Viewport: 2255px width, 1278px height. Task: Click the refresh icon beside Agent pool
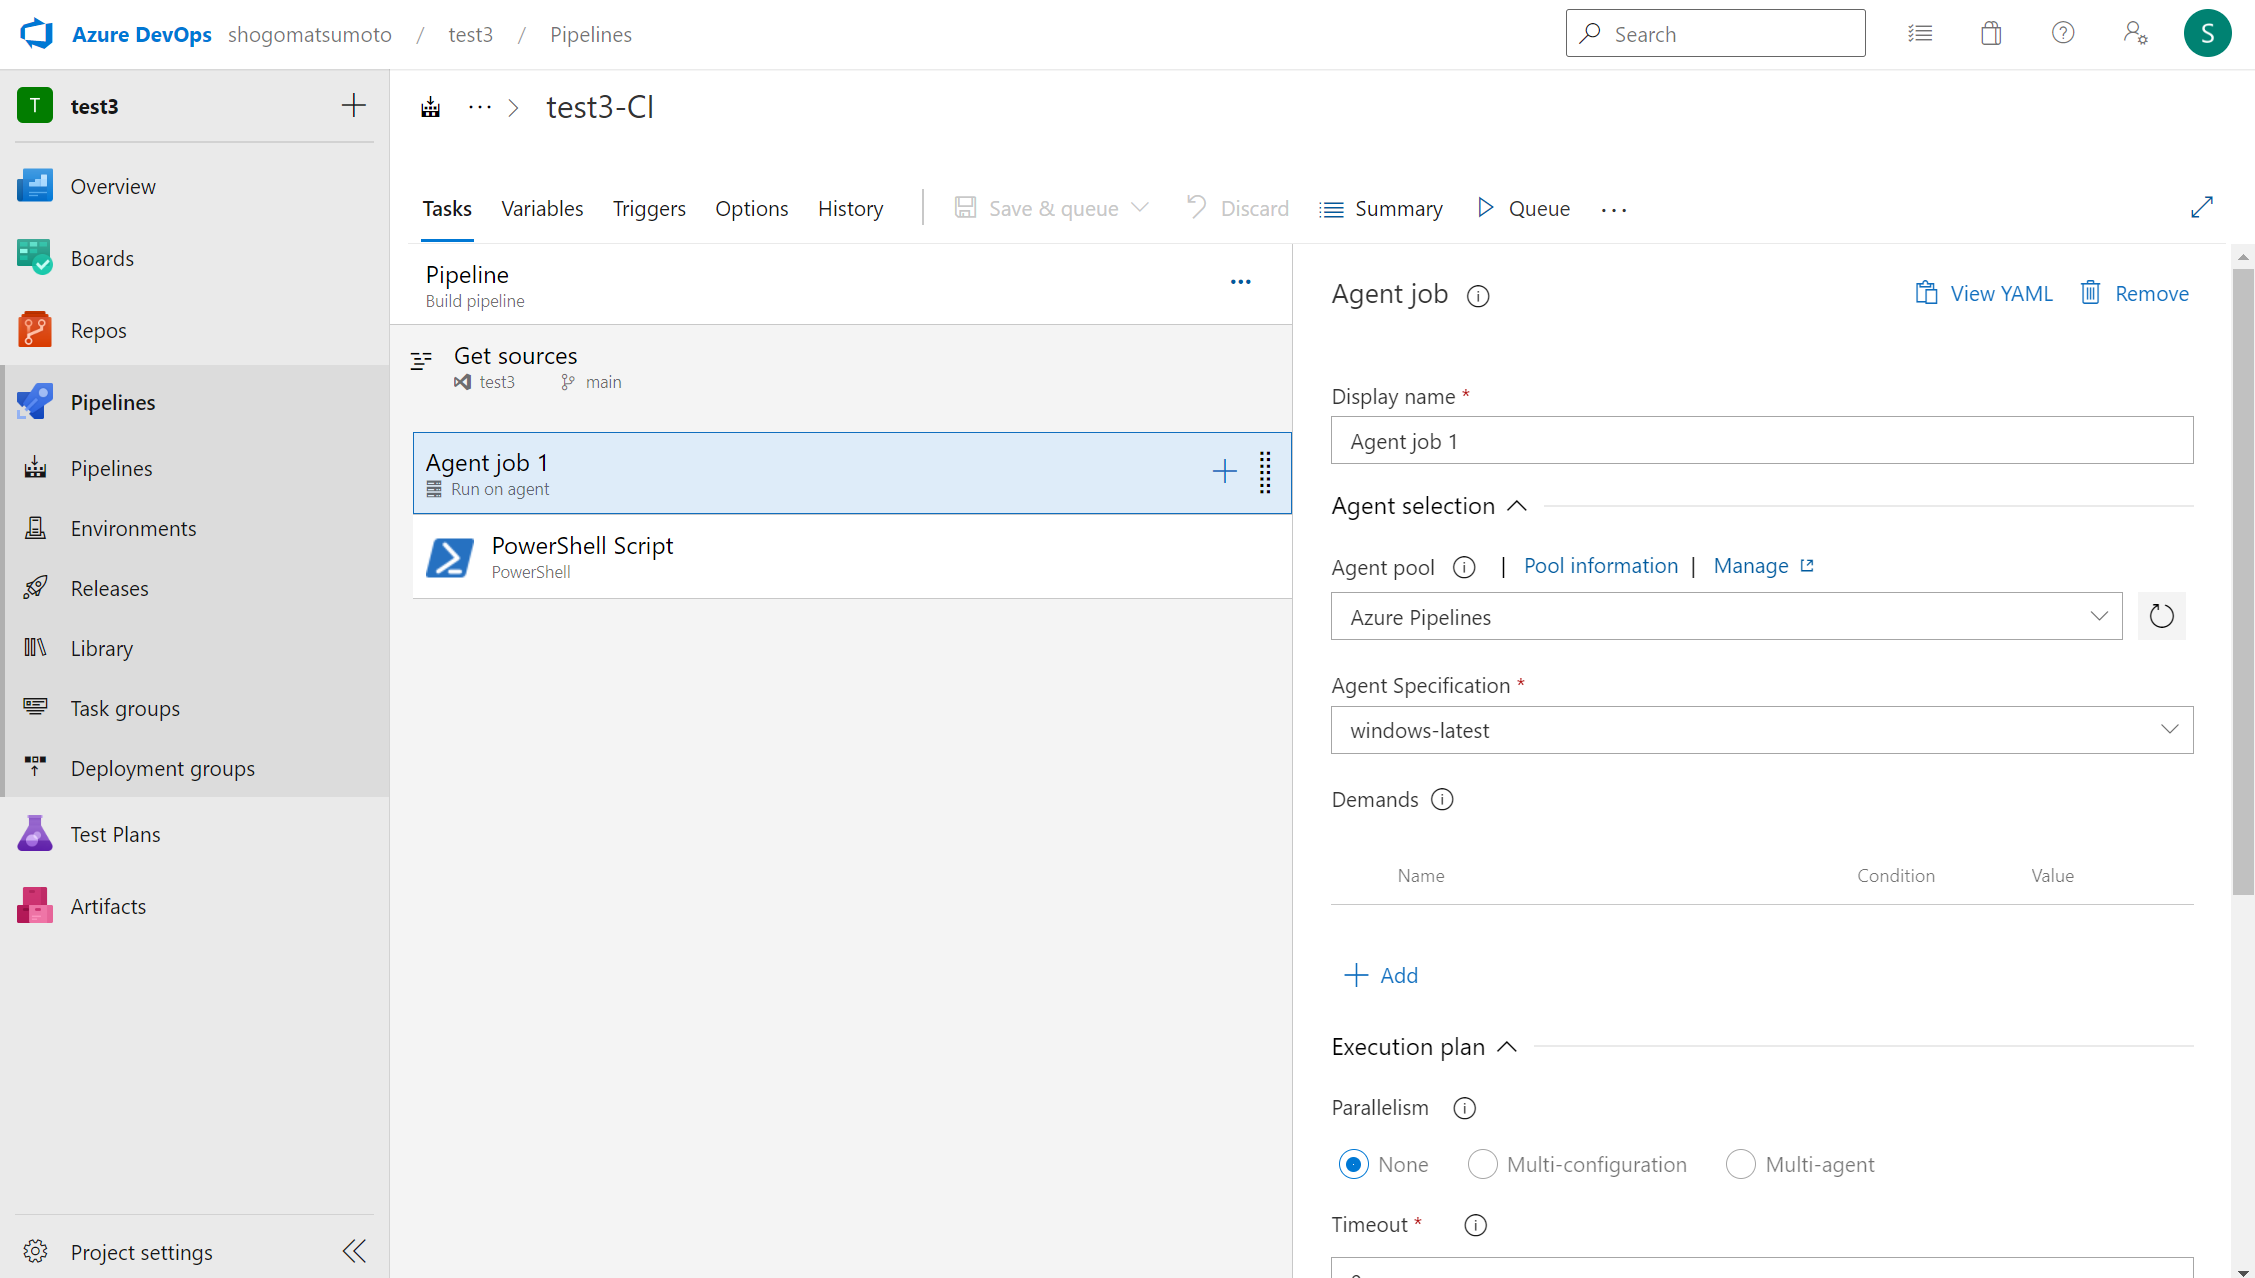click(x=2161, y=616)
